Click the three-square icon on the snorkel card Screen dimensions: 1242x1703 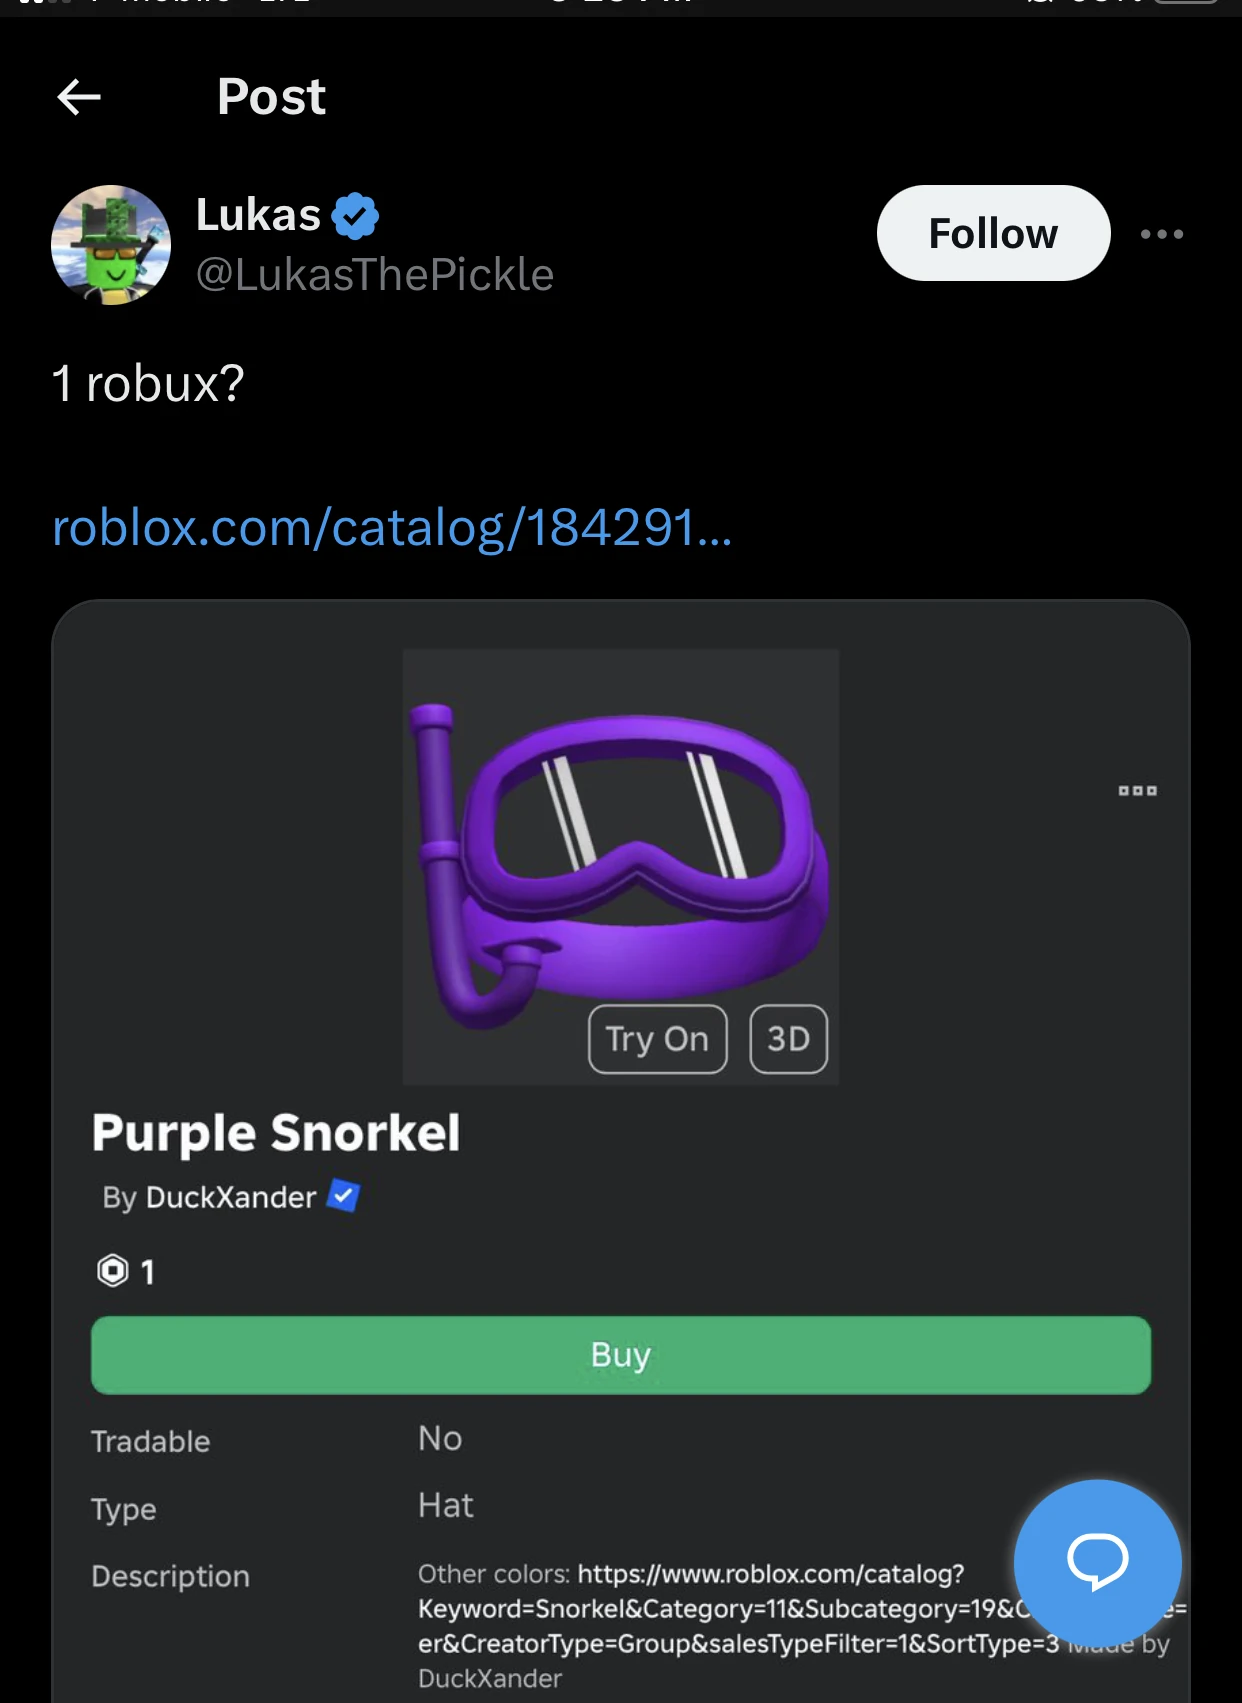click(x=1138, y=790)
